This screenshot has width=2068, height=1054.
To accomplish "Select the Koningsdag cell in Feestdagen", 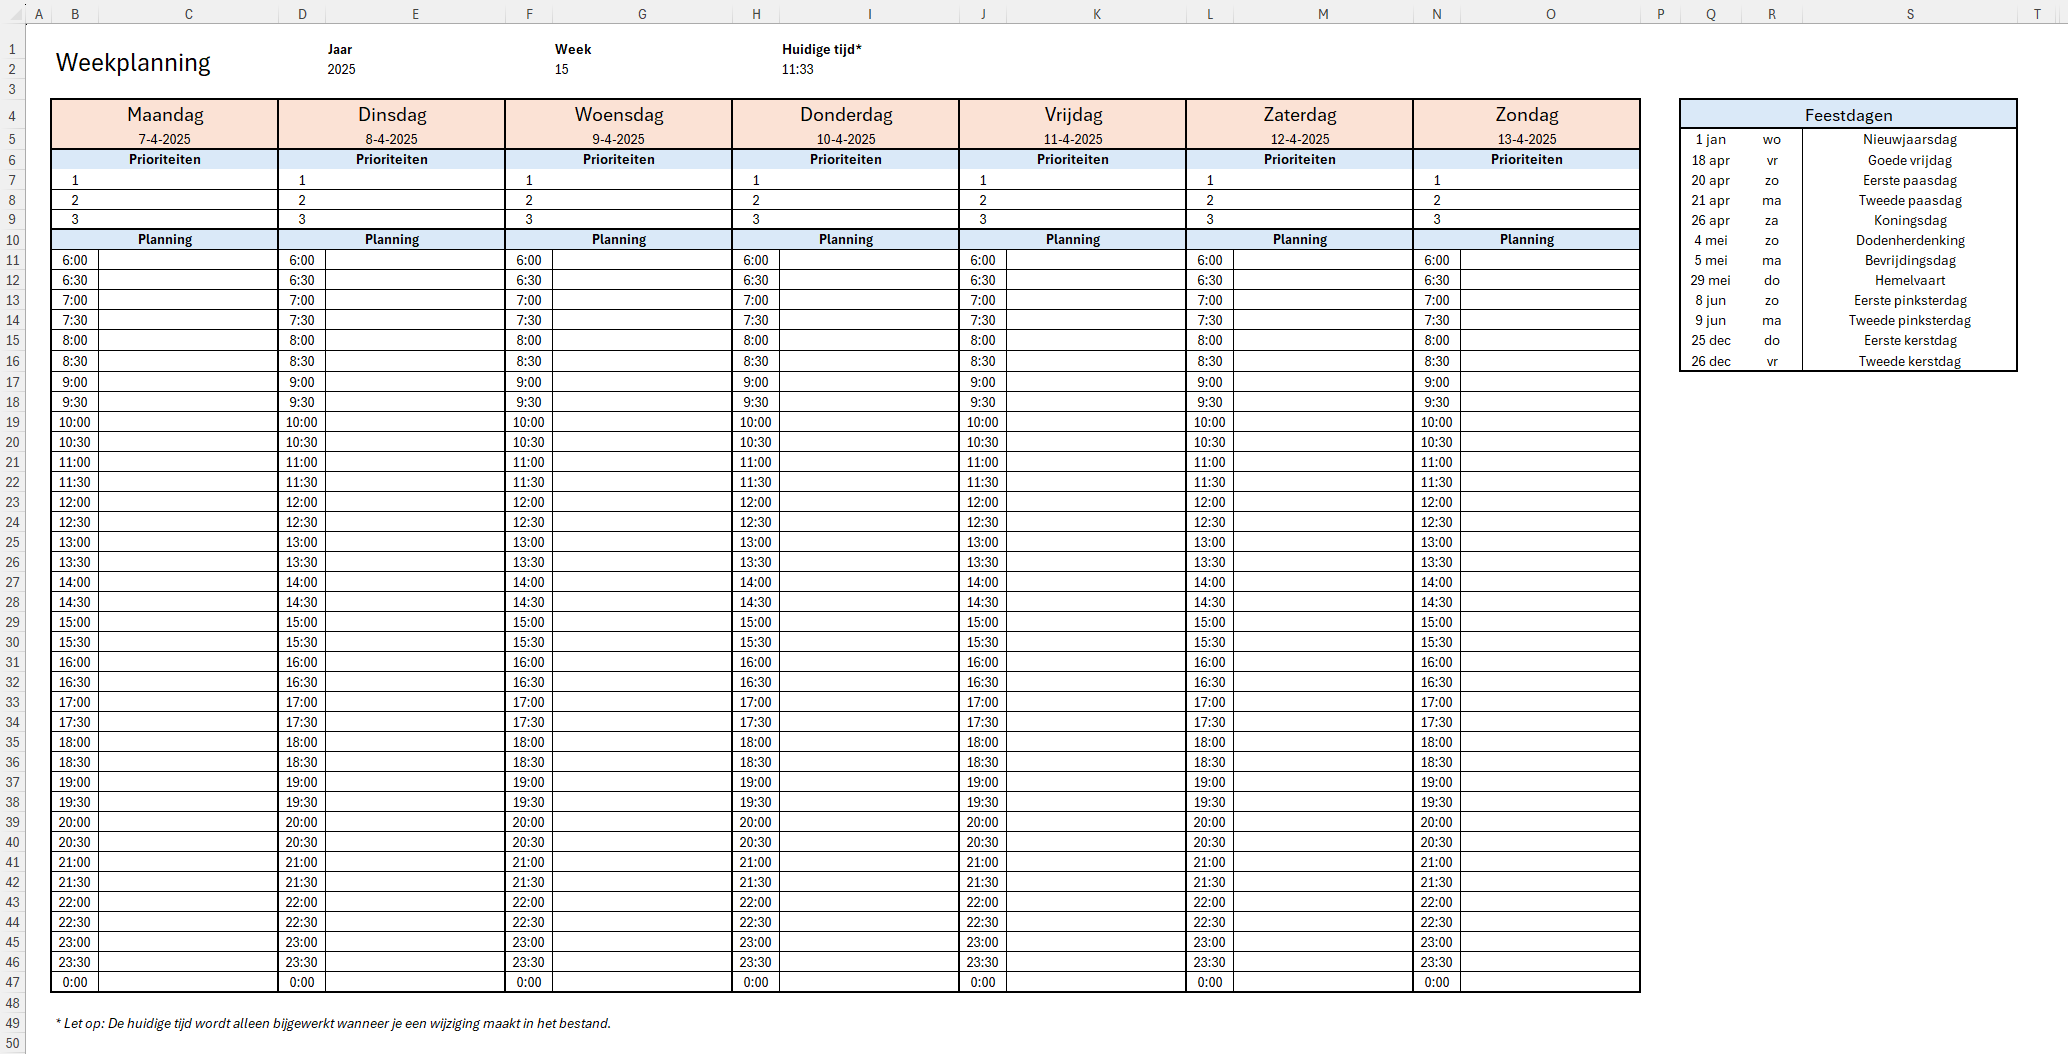I will [x=1909, y=220].
